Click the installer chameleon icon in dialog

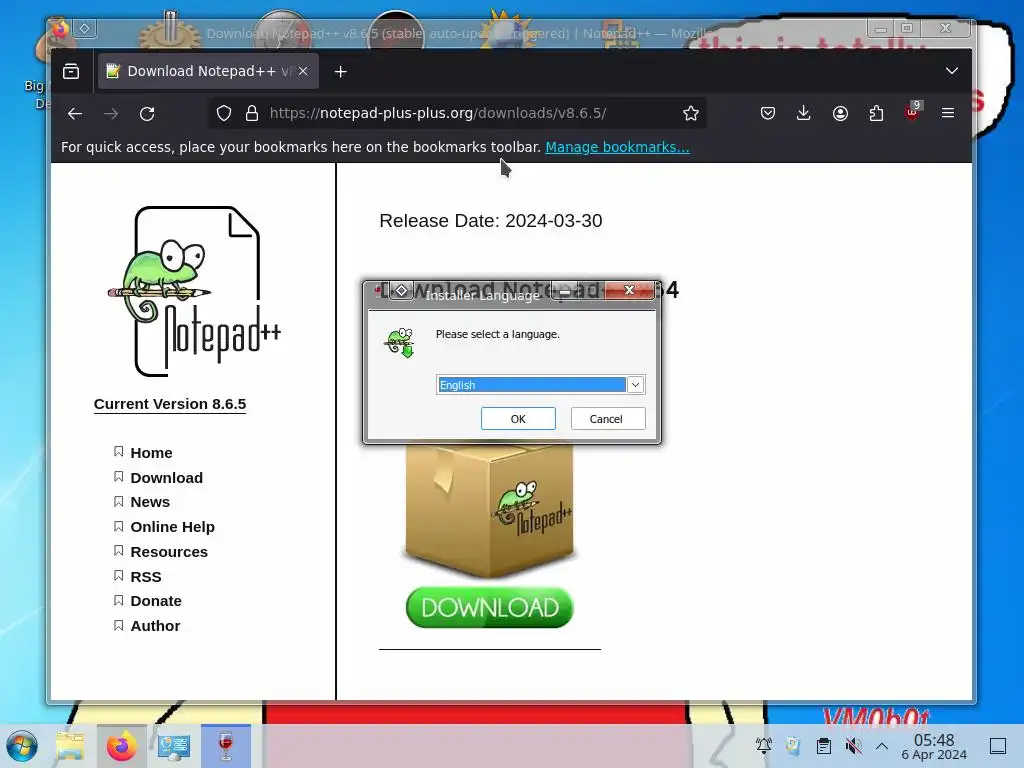coord(400,342)
